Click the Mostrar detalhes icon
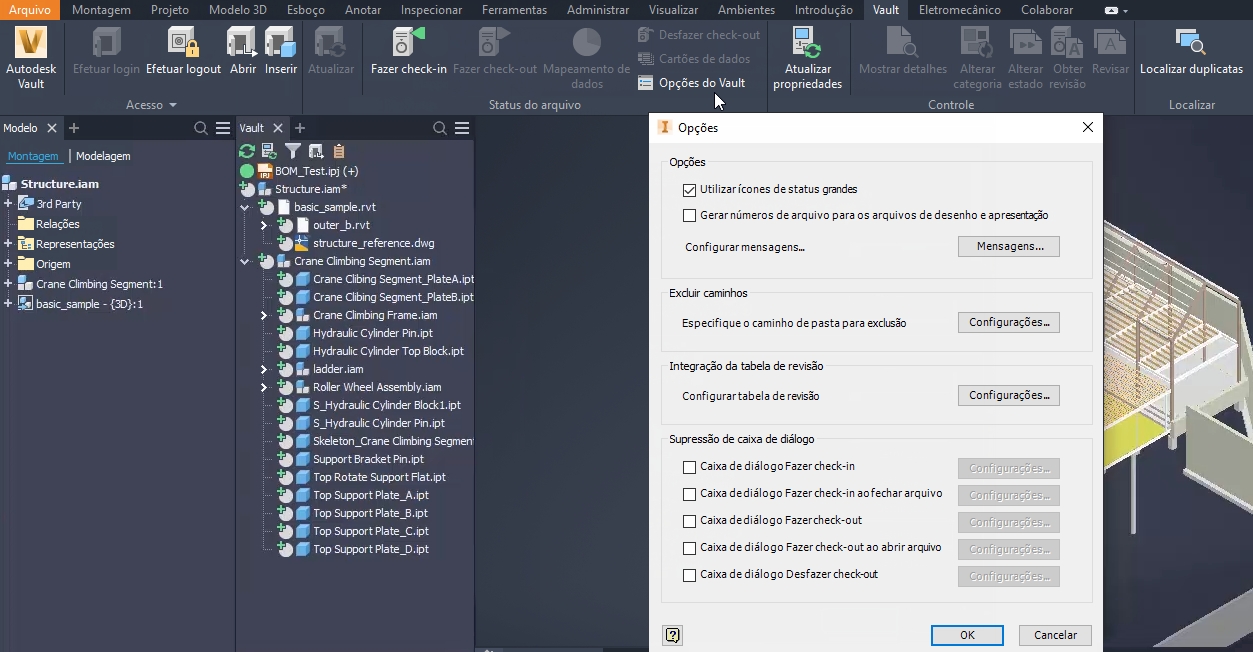This screenshot has height=652, width=1253. [x=903, y=43]
